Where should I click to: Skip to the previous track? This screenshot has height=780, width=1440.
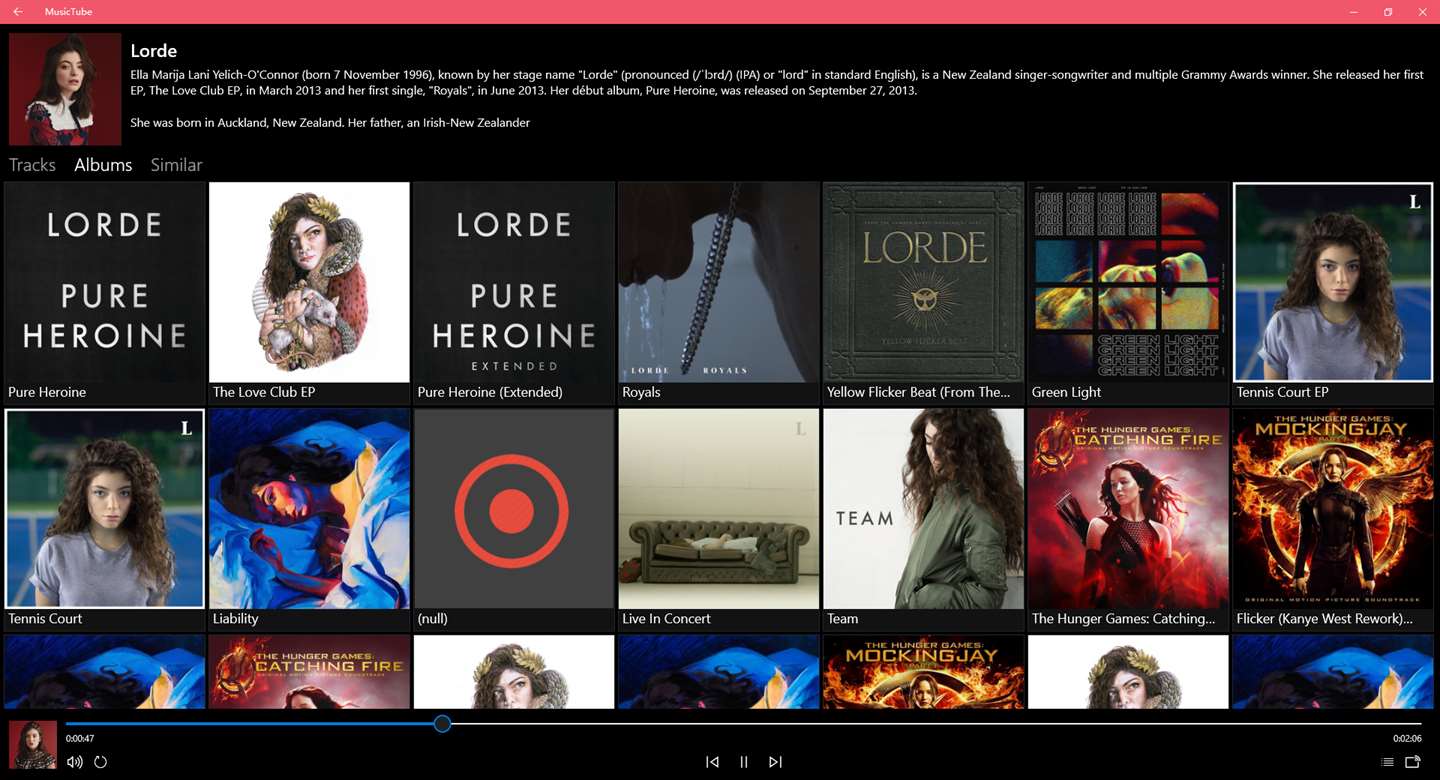click(712, 762)
